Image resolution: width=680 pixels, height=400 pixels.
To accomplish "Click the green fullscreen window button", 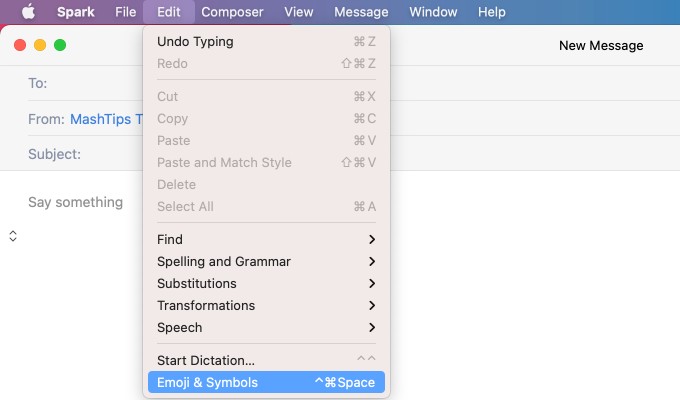I will (60, 45).
